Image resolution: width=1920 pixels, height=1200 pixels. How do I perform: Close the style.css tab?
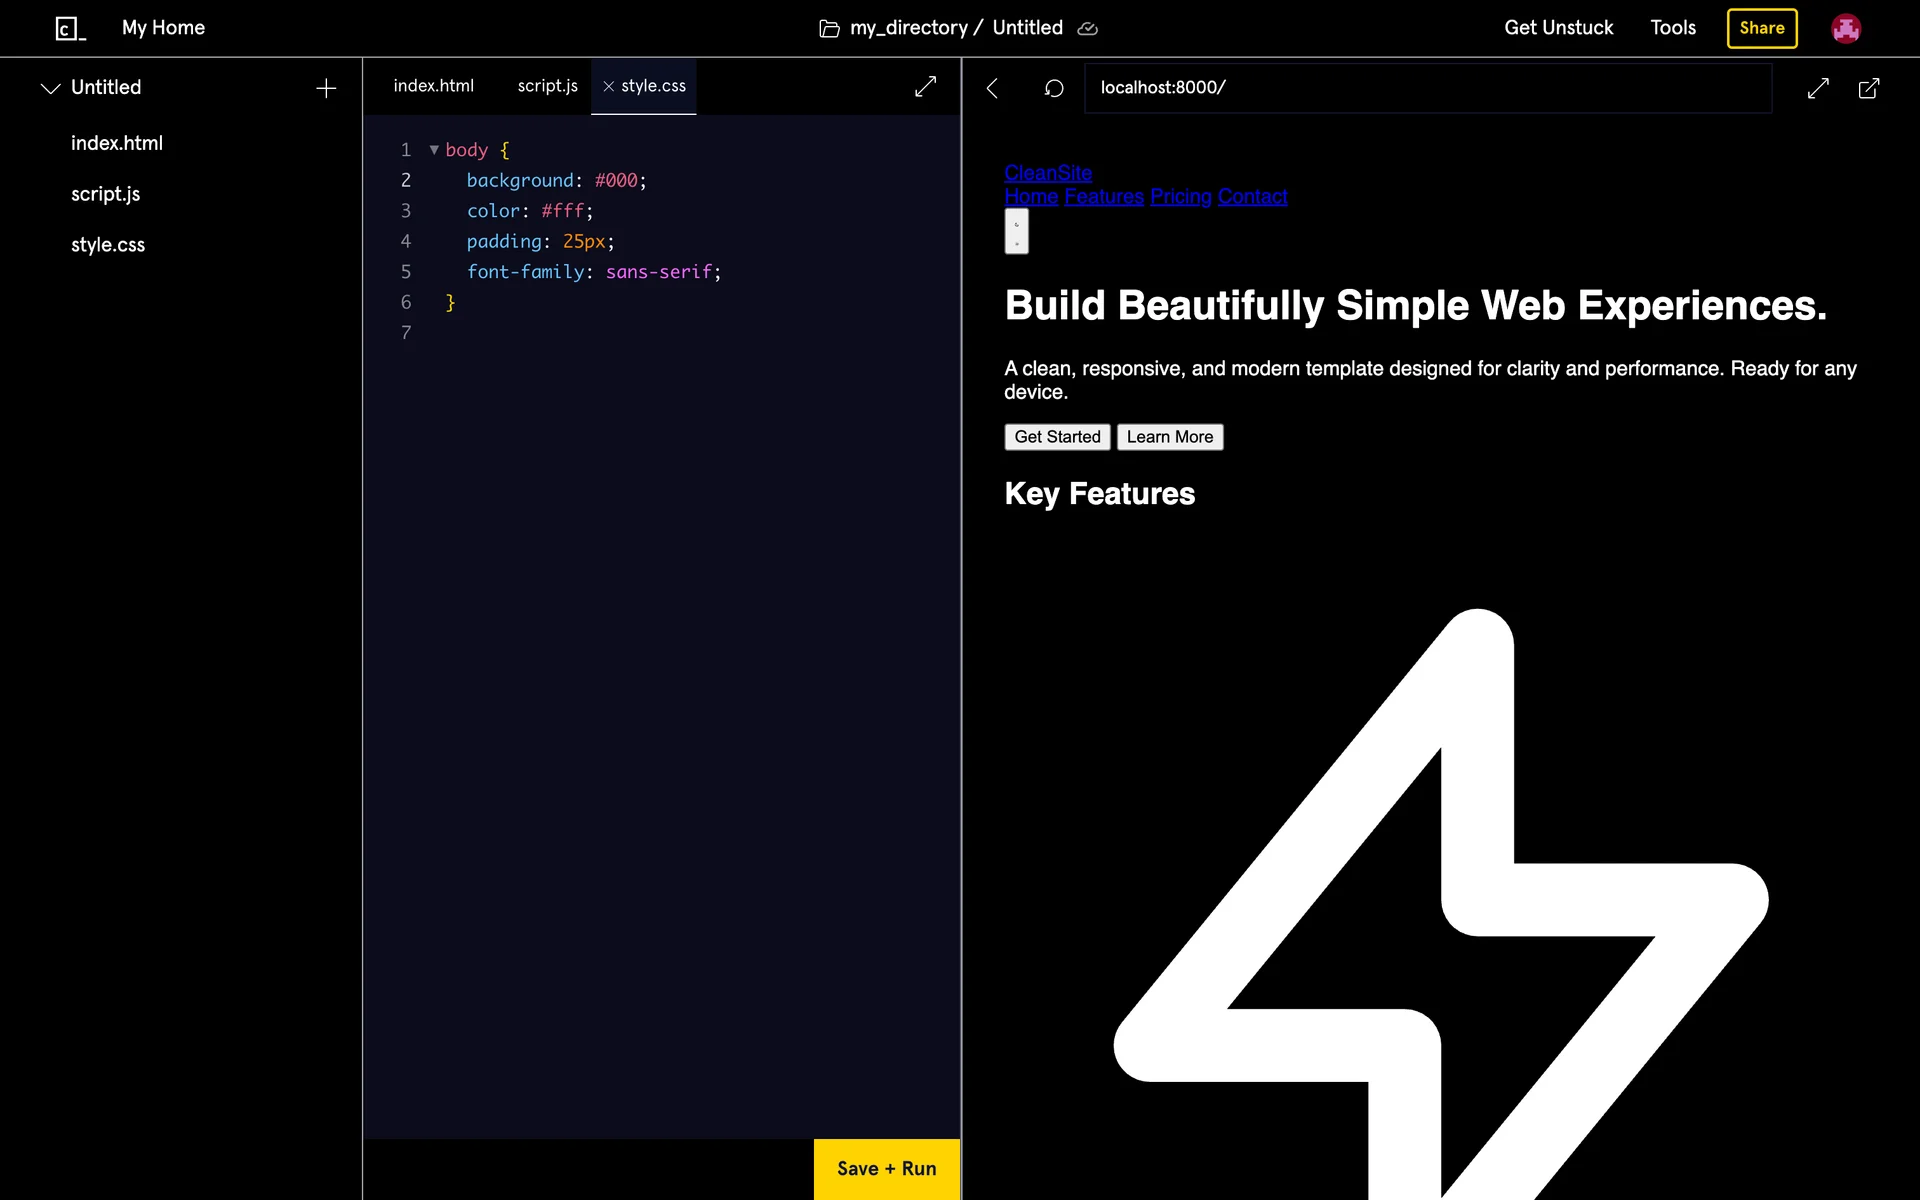608,86
